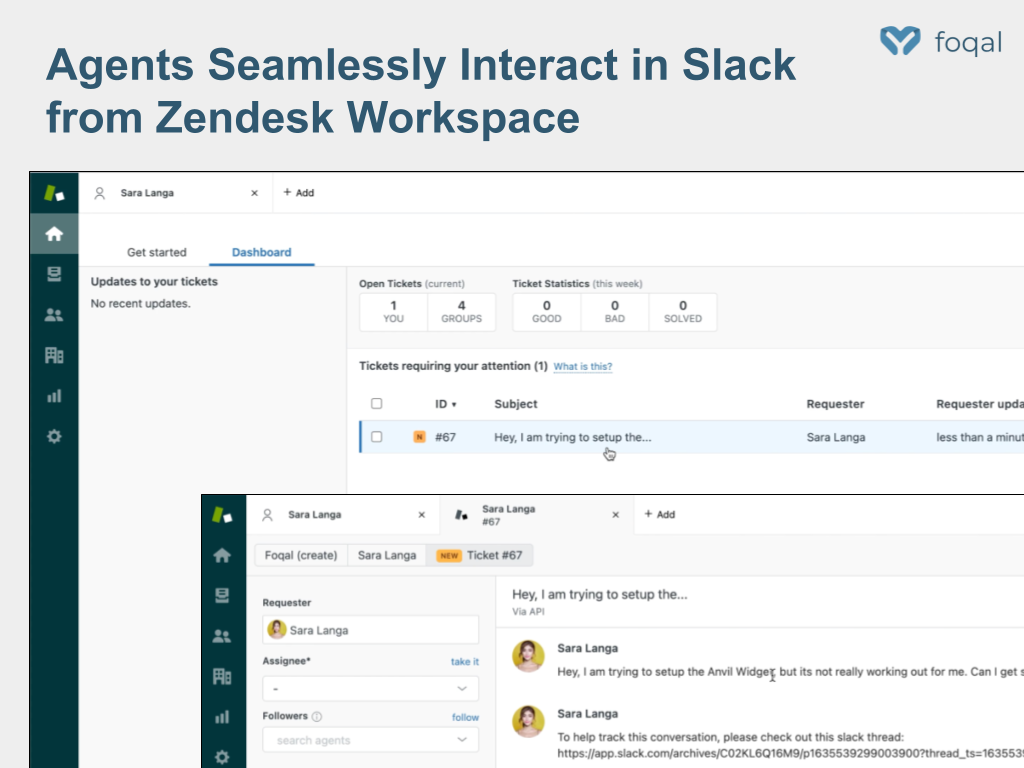Click the 'take it' link beside Assignee

coord(464,662)
